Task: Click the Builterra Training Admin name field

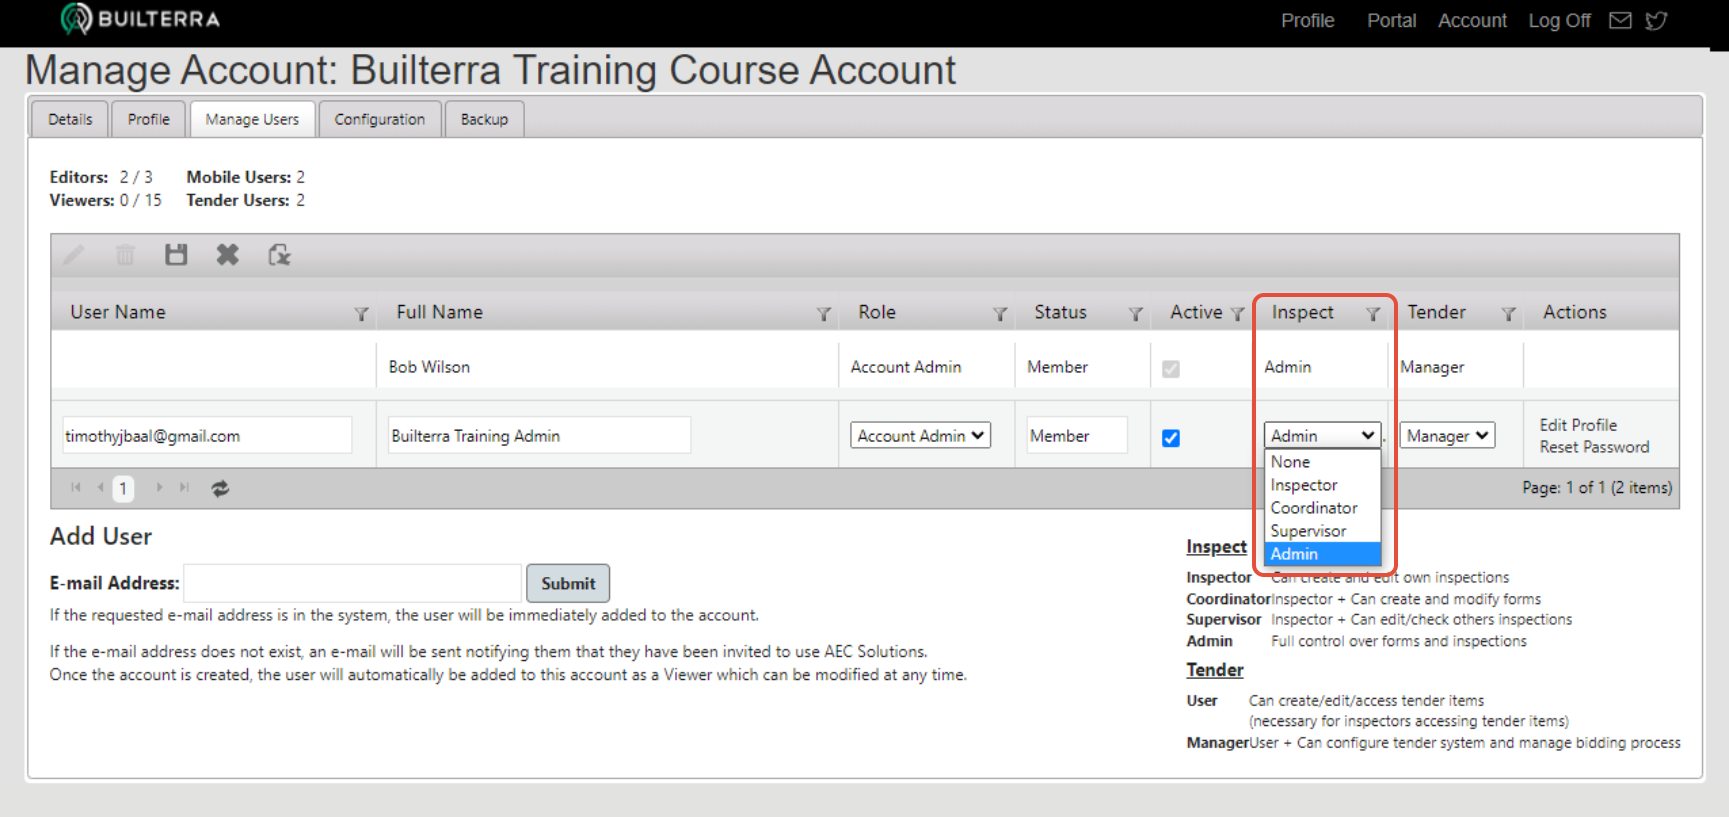Action: point(540,436)
